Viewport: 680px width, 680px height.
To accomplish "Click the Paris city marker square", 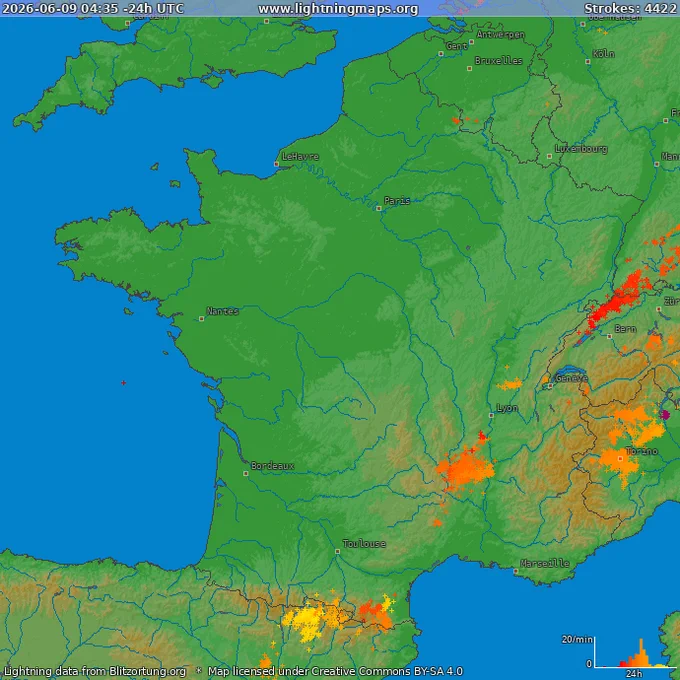I will pos(379,209).
